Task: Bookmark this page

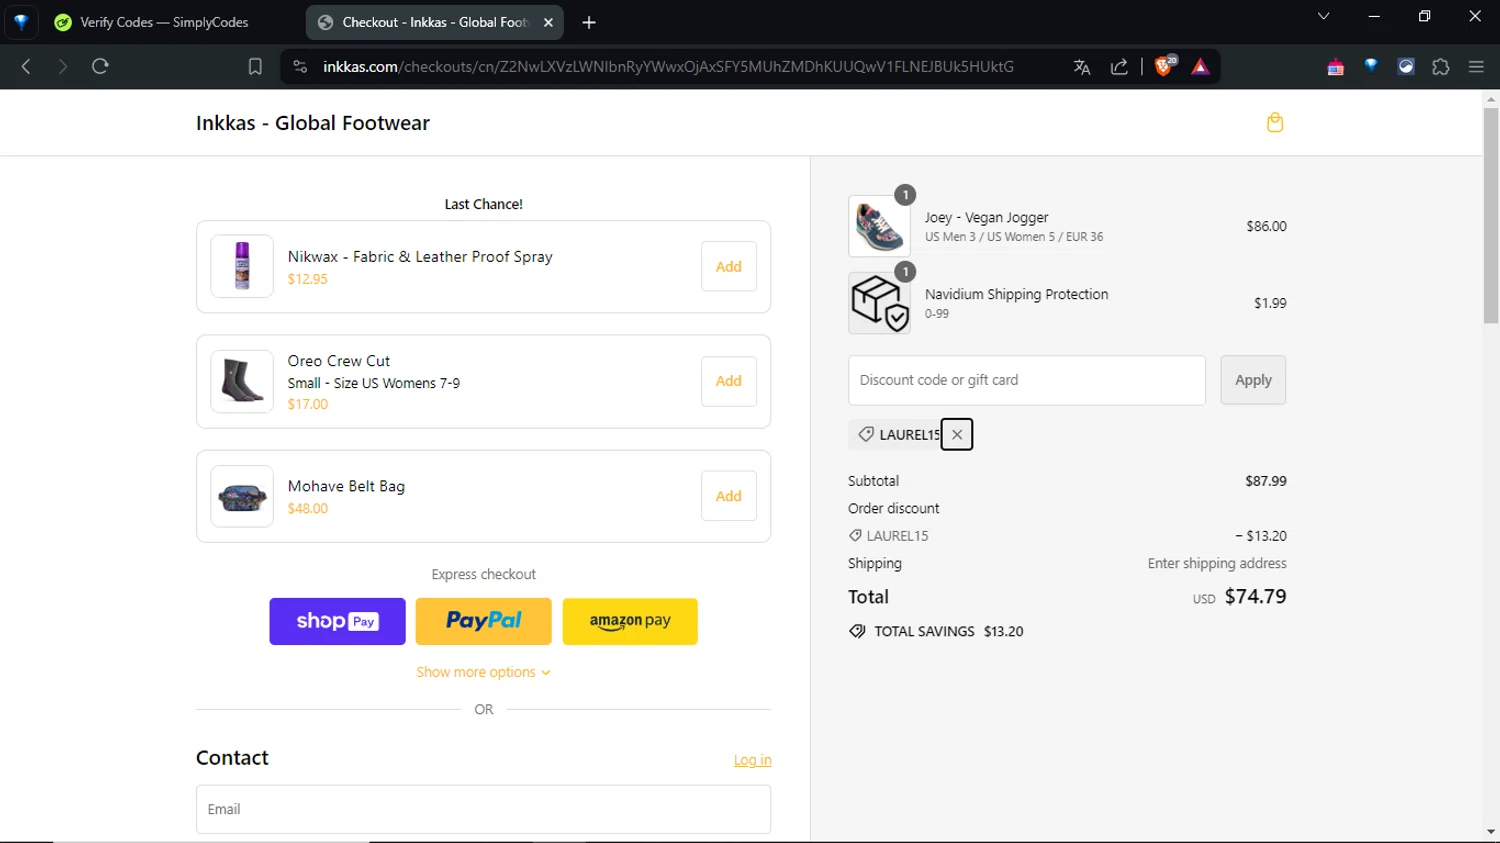Action: tap(255, 67)
